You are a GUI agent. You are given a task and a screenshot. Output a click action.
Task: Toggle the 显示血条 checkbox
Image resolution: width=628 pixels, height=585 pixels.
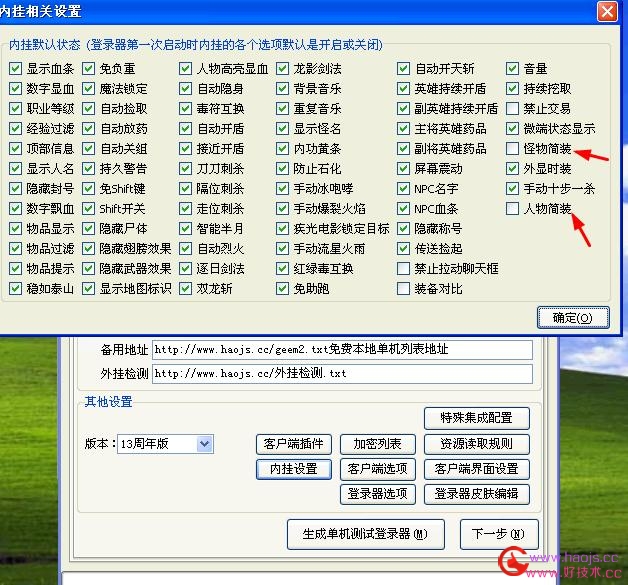(15, 68)
